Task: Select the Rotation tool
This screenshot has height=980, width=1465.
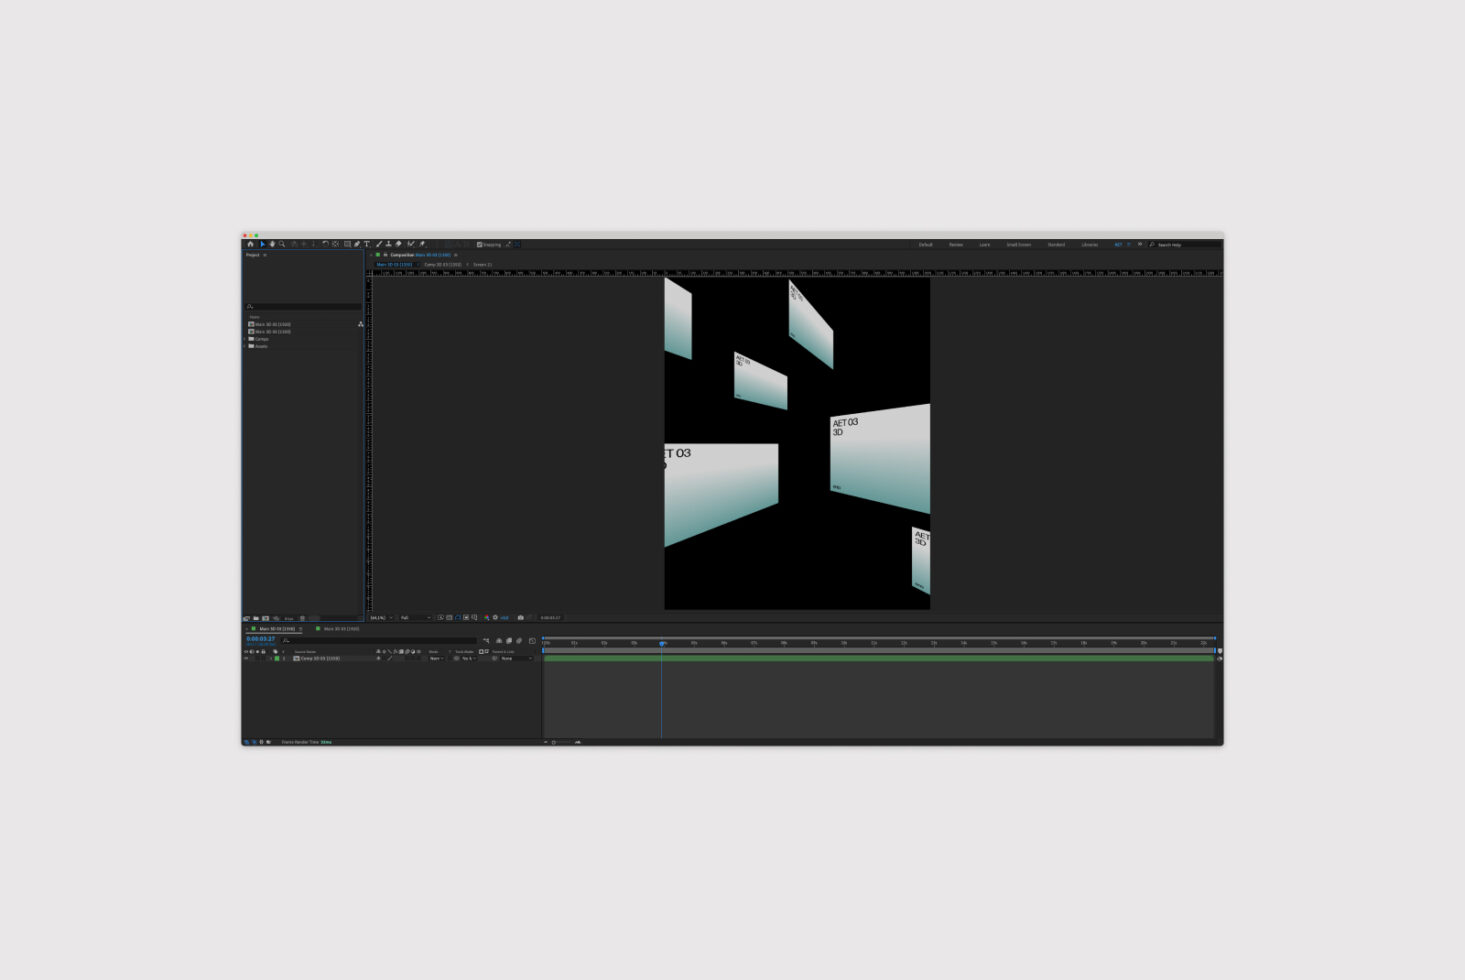Action: point(325,244)
